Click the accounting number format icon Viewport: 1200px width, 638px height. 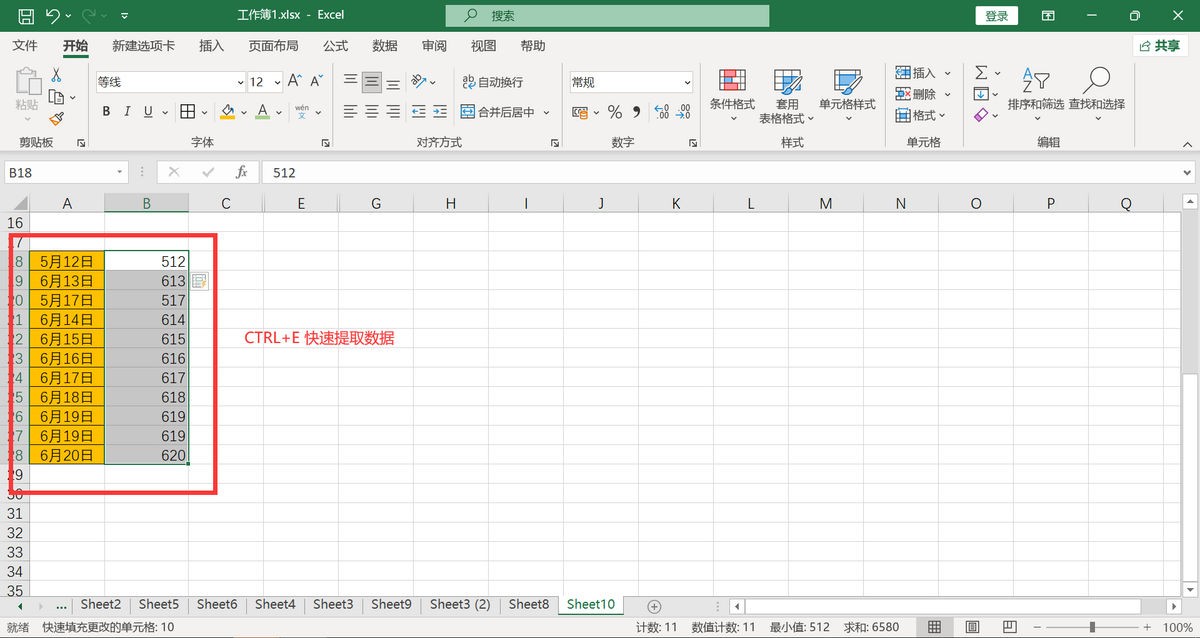click(x=581, y=112)
